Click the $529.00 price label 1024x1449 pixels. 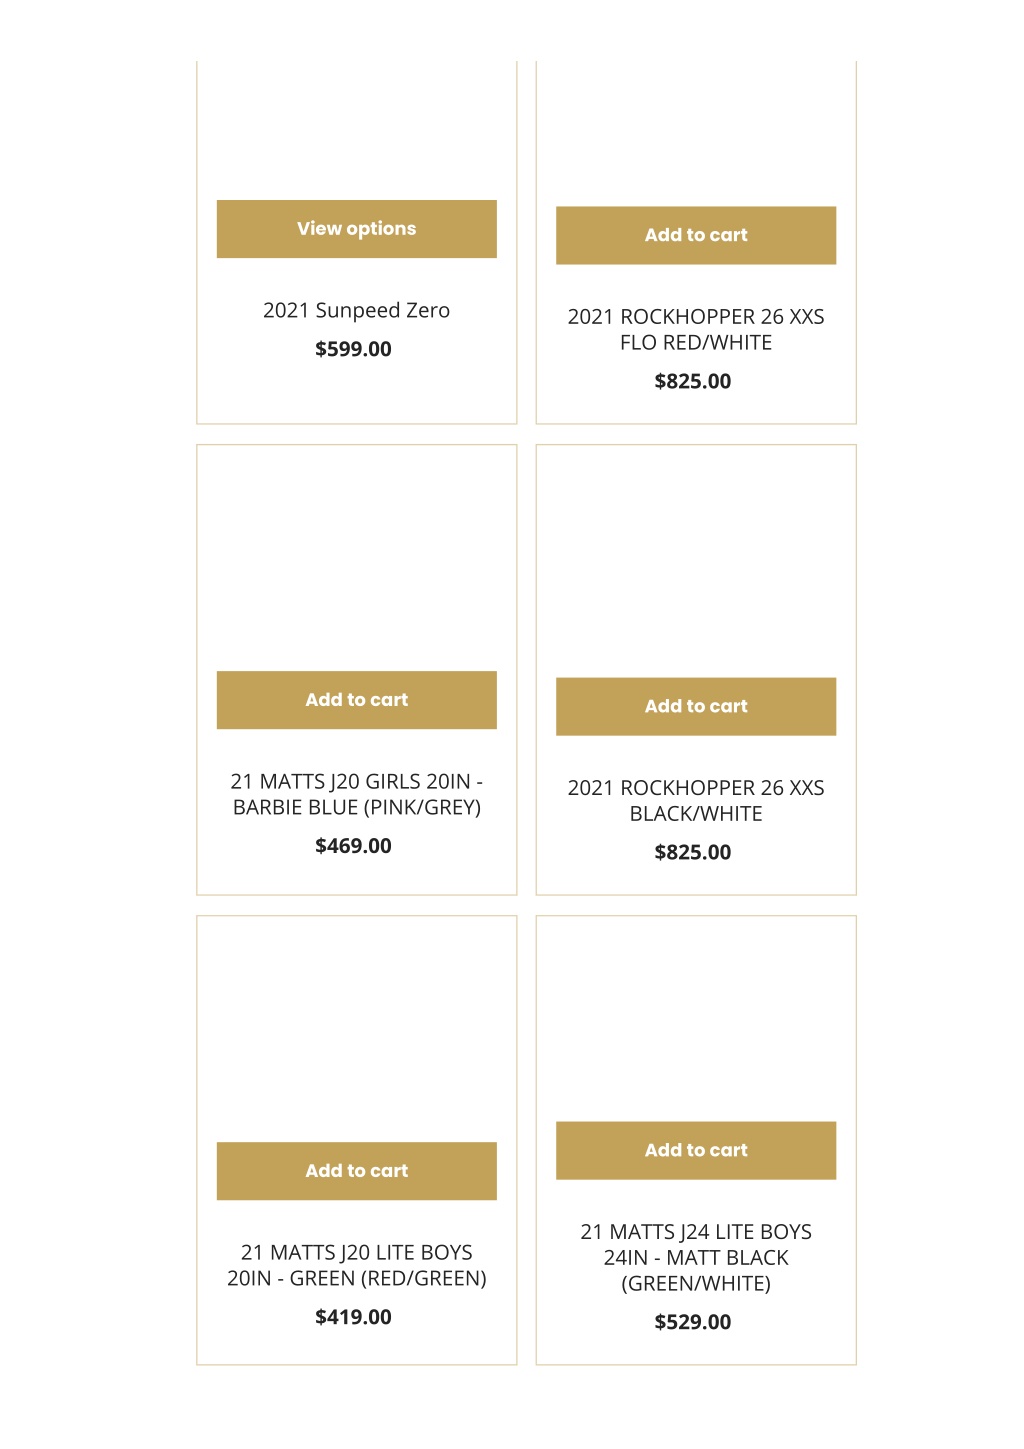click(692, 1322)
